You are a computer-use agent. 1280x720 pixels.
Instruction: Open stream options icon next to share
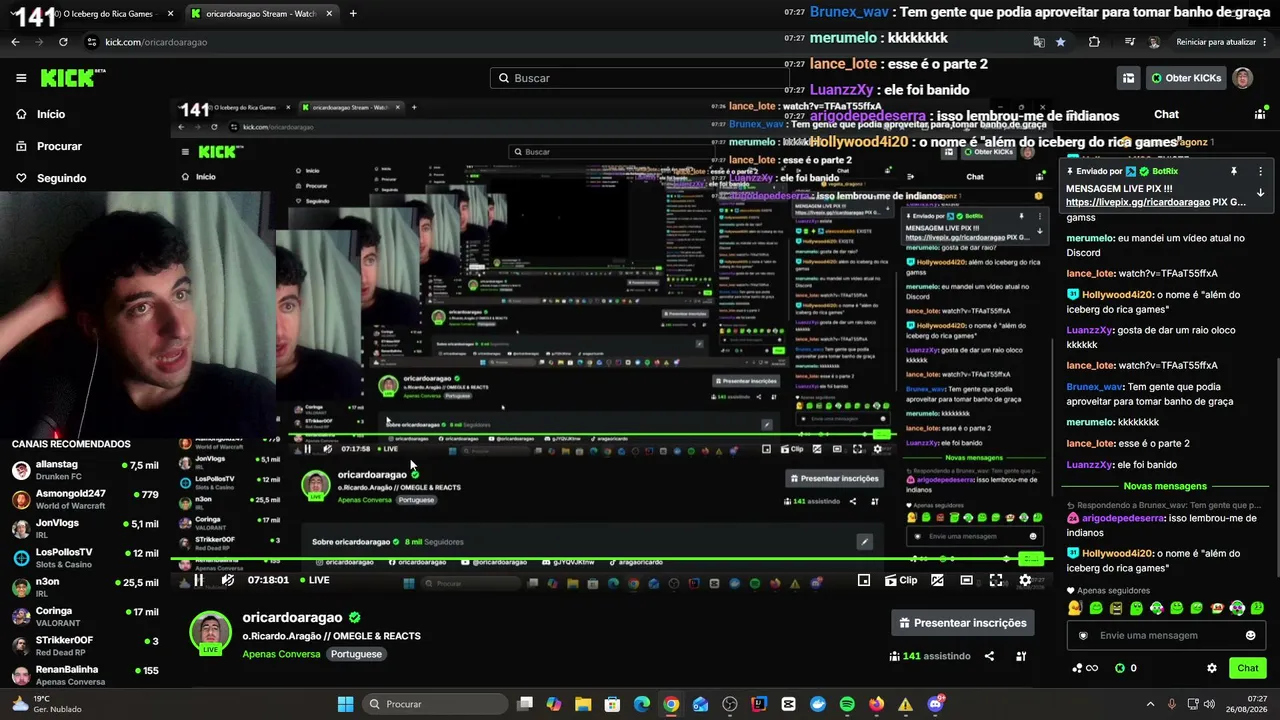tap(1021, 656)
